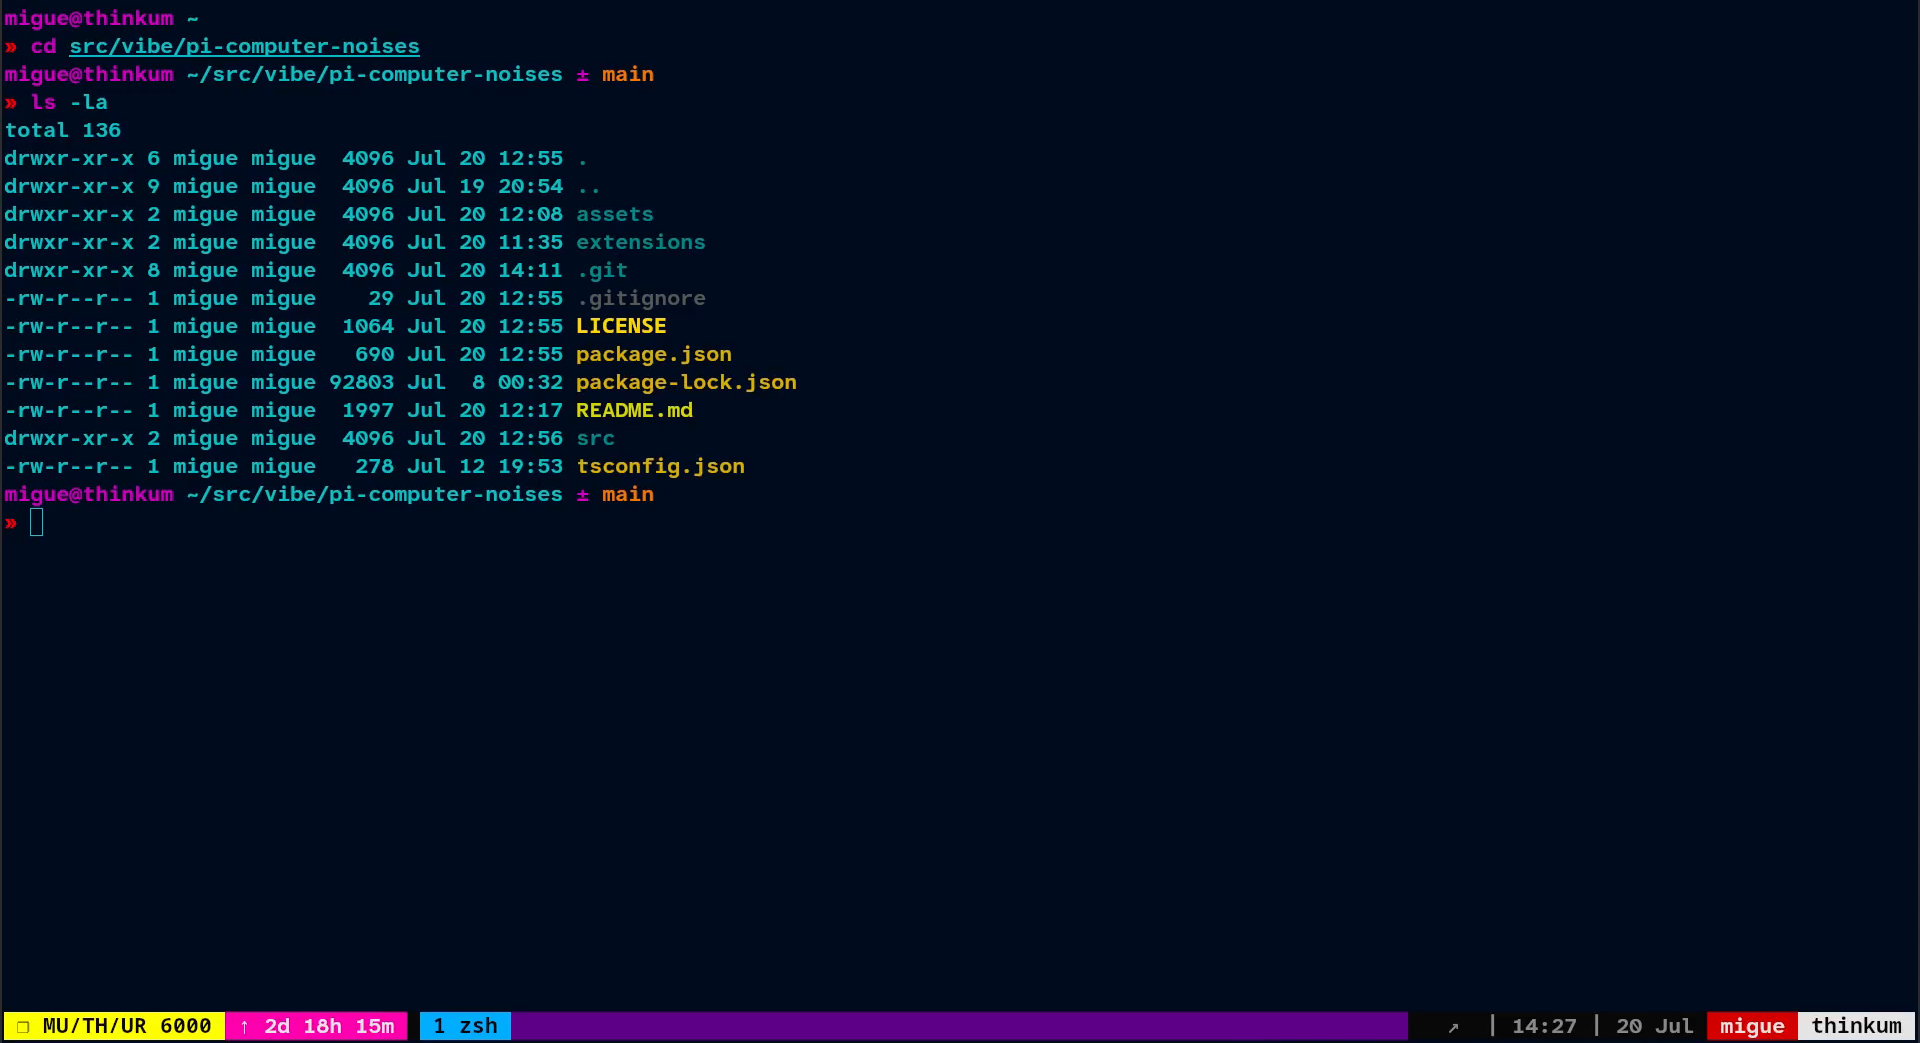Click the file size "92803"
Image resolution: width=1920 pixels, height=1043 pixels.
tap(361, 382)
